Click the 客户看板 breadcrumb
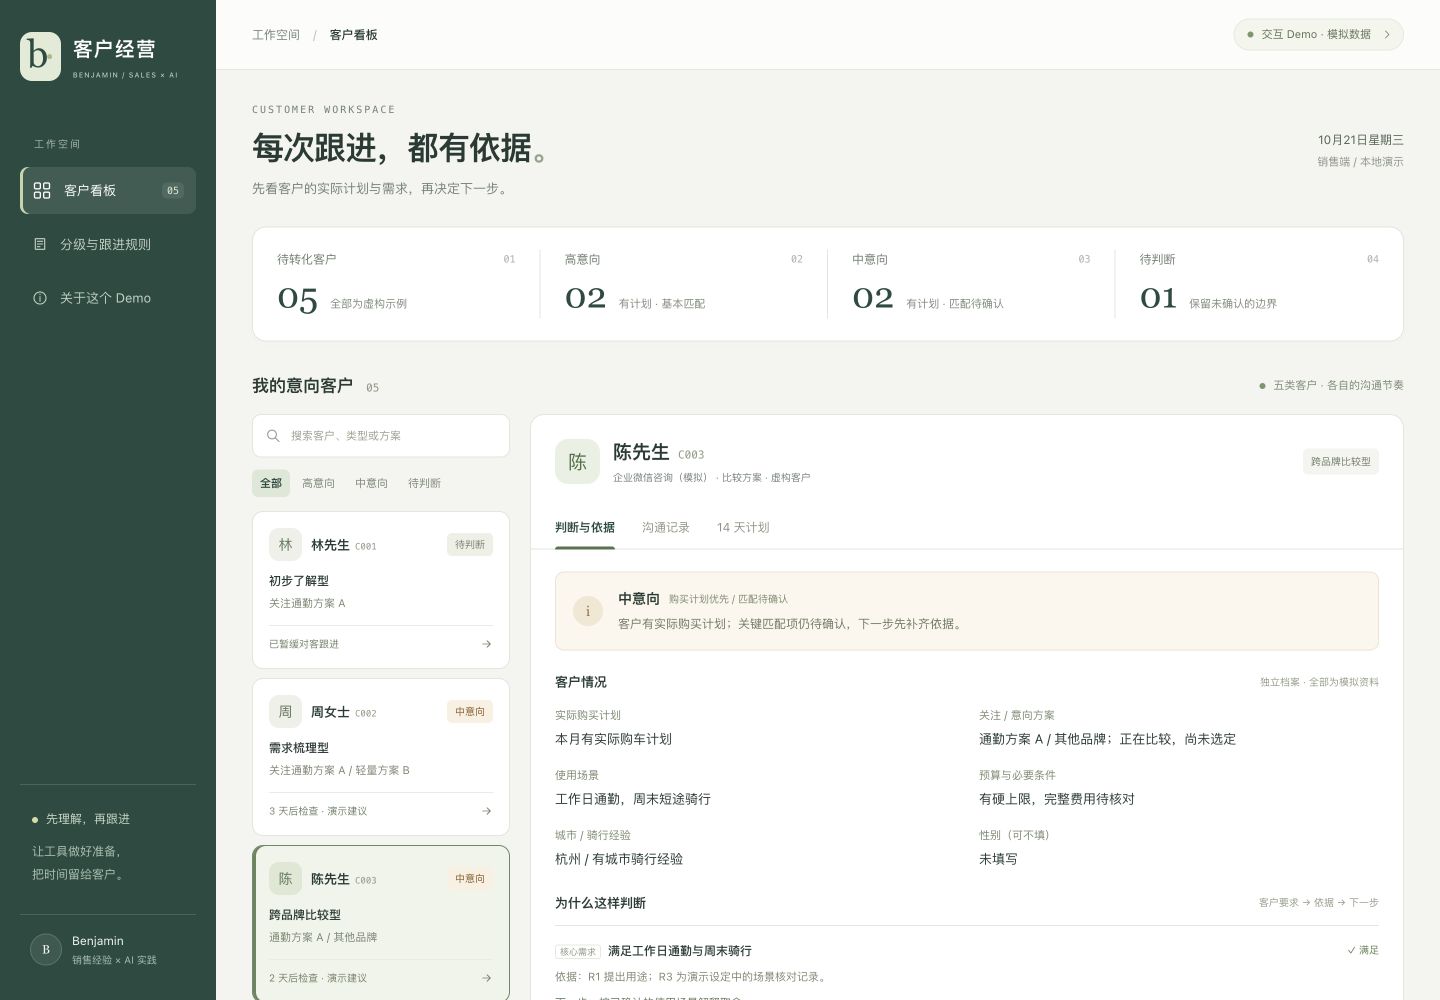This screenshot has width=1440, height=1000. click(354, 35)
